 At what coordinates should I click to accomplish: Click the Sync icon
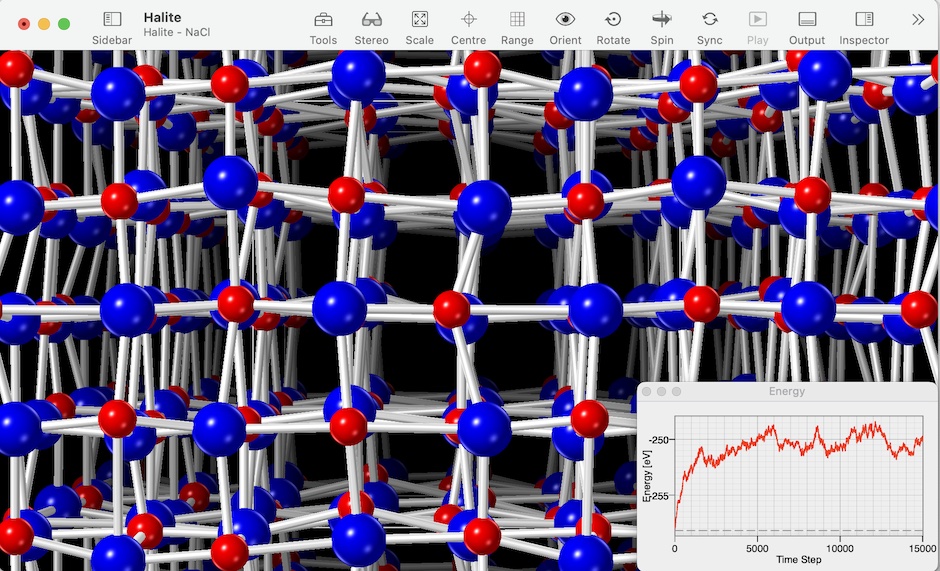pos(709,20)
